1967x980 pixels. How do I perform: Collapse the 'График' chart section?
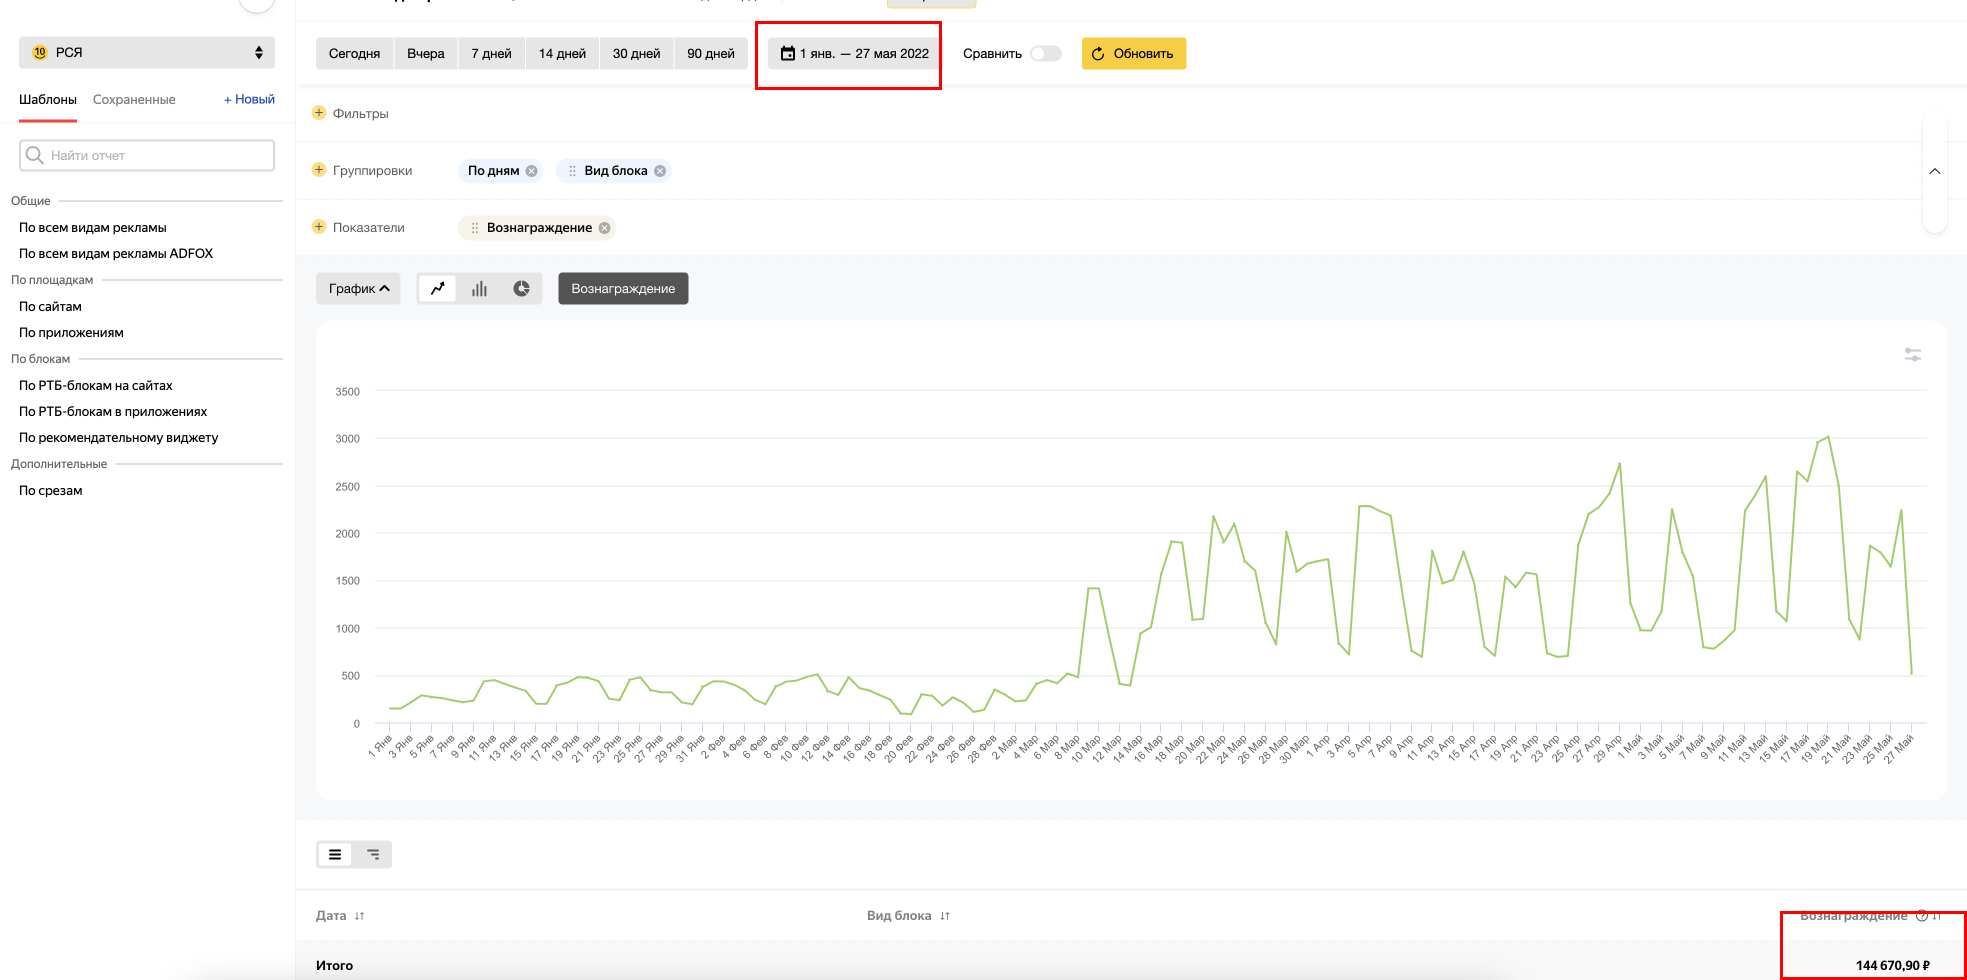click(x=358, y=289)
